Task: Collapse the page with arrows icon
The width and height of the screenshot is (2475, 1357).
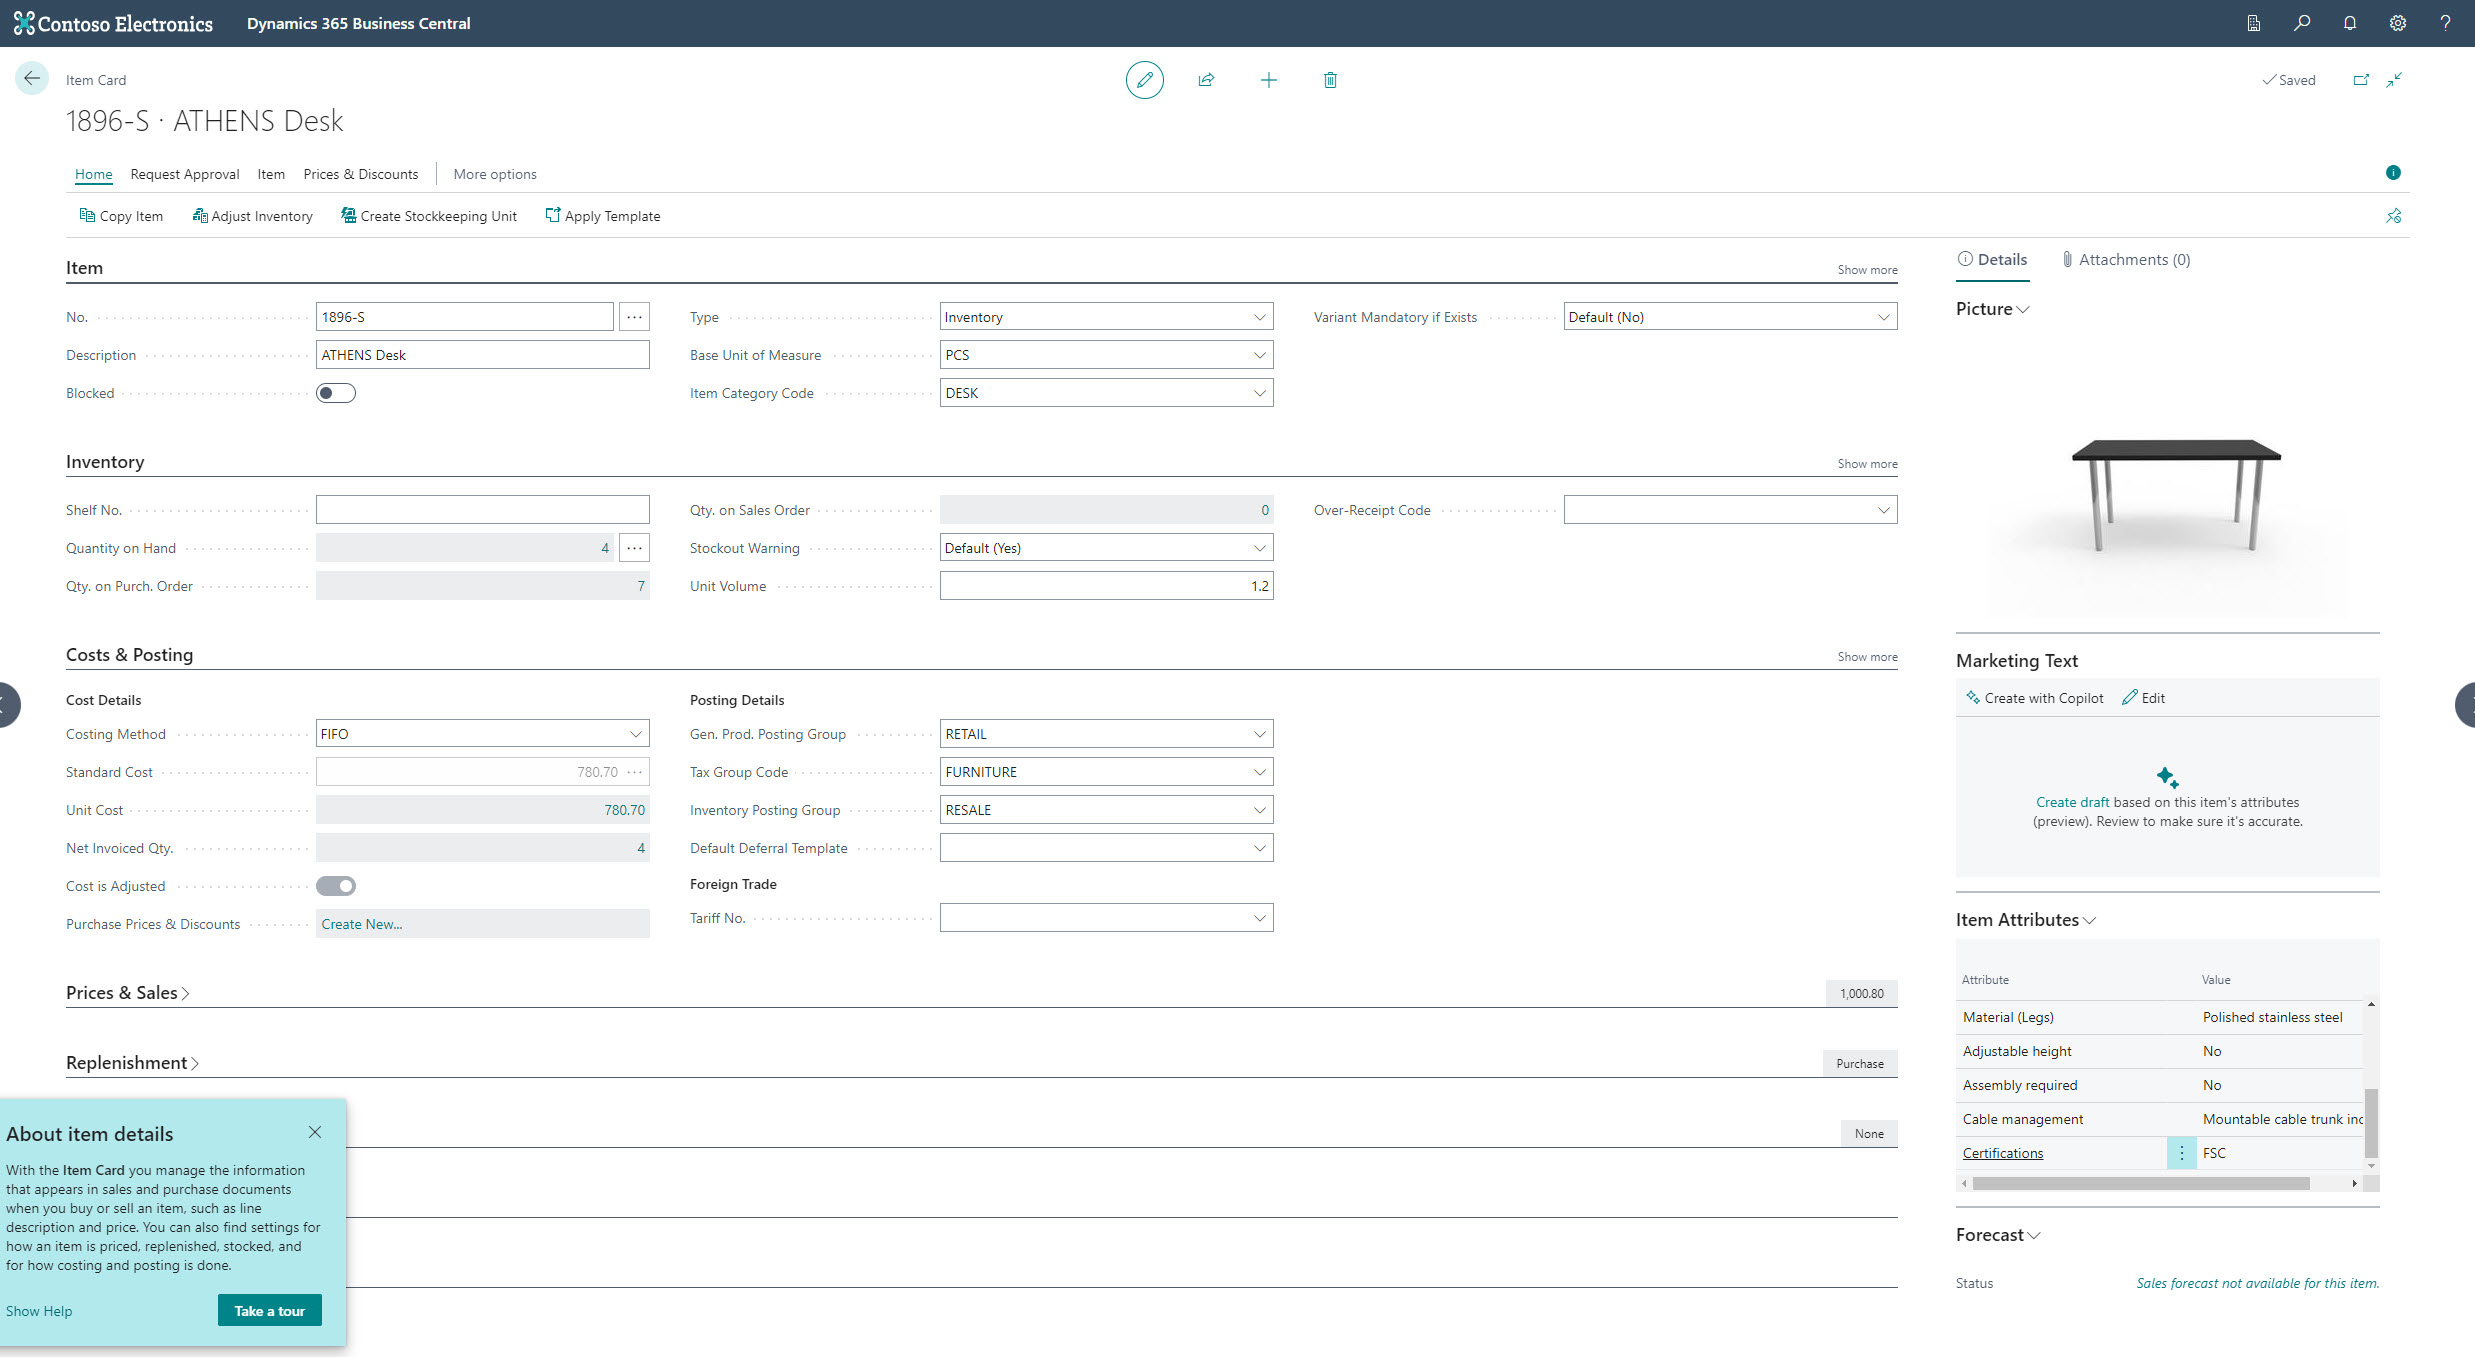Action: coord(2394,80)
